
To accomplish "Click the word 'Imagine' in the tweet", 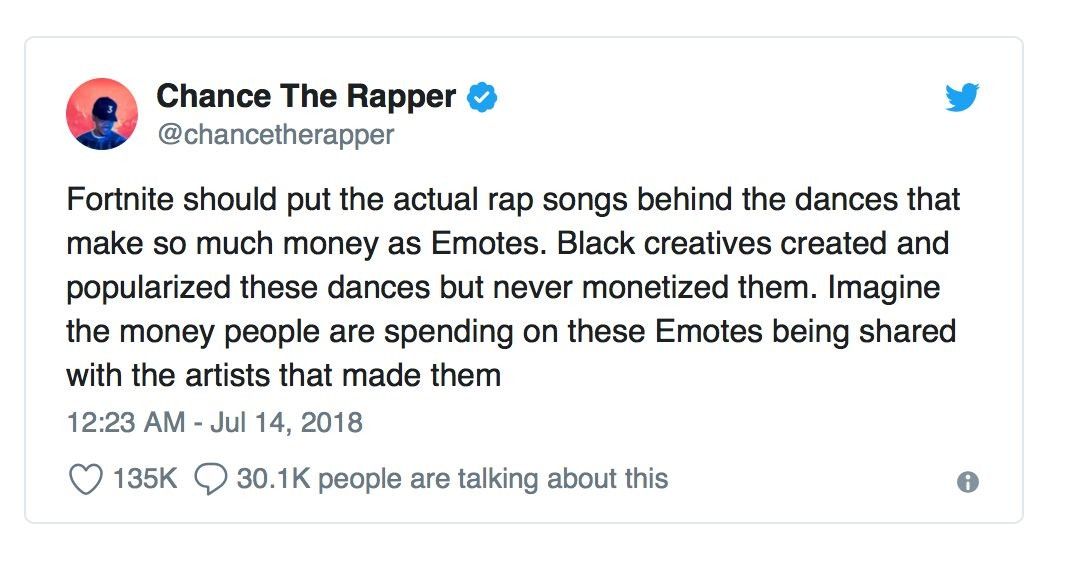I will (883, 289).
